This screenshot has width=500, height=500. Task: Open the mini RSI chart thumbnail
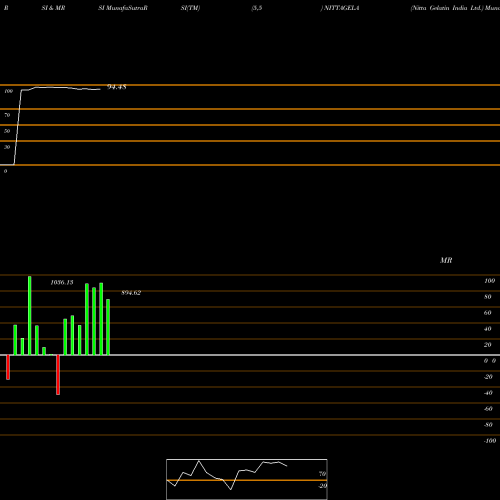coord(247,479)
